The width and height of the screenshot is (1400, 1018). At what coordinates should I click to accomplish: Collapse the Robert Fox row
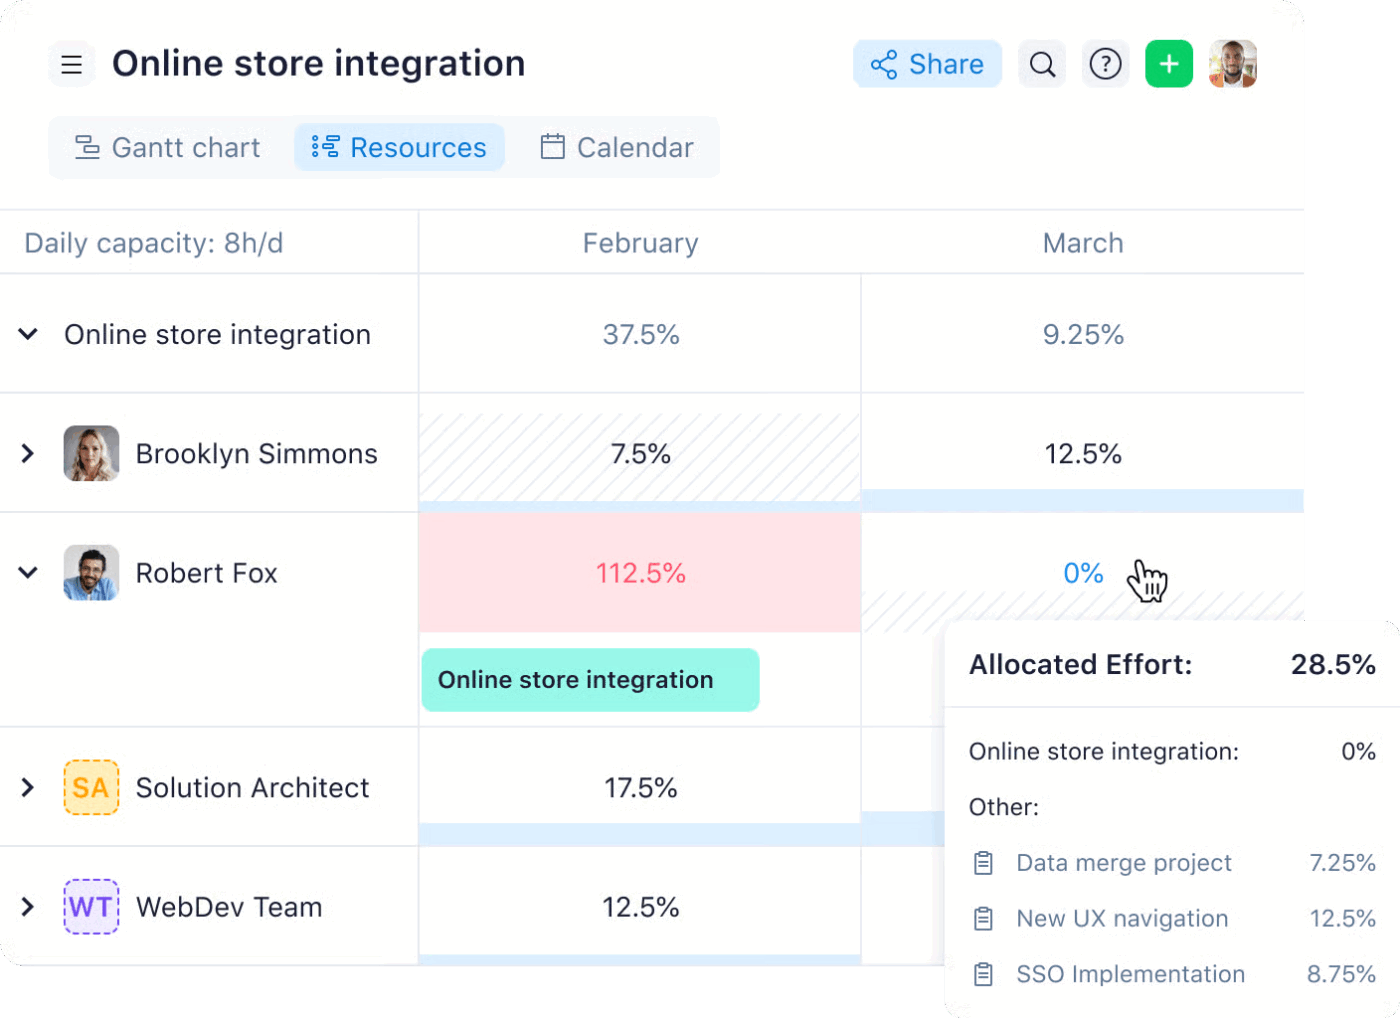28,572
